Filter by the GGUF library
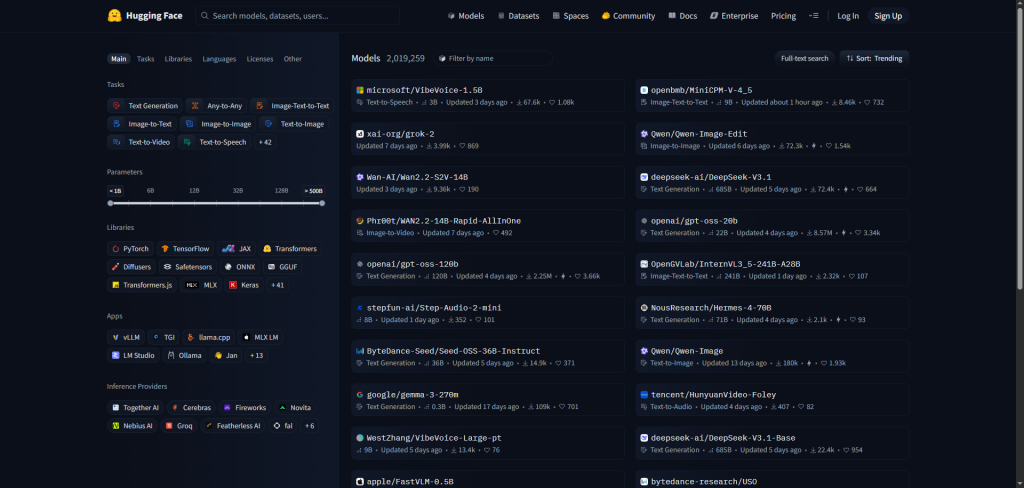This screenshot has width=1024, height=488. coord(282,267)
